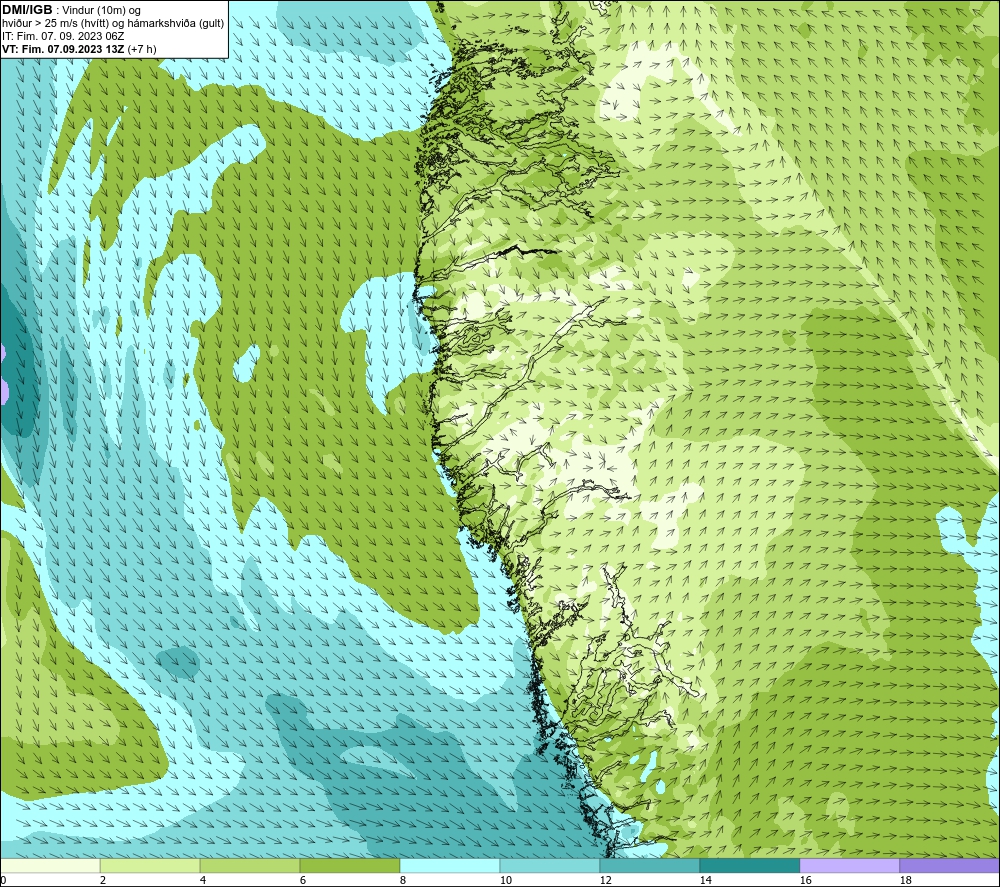Click the scale label '8'
The image size is (1000, 887).
pyautogui.click(x=403, y=881)
